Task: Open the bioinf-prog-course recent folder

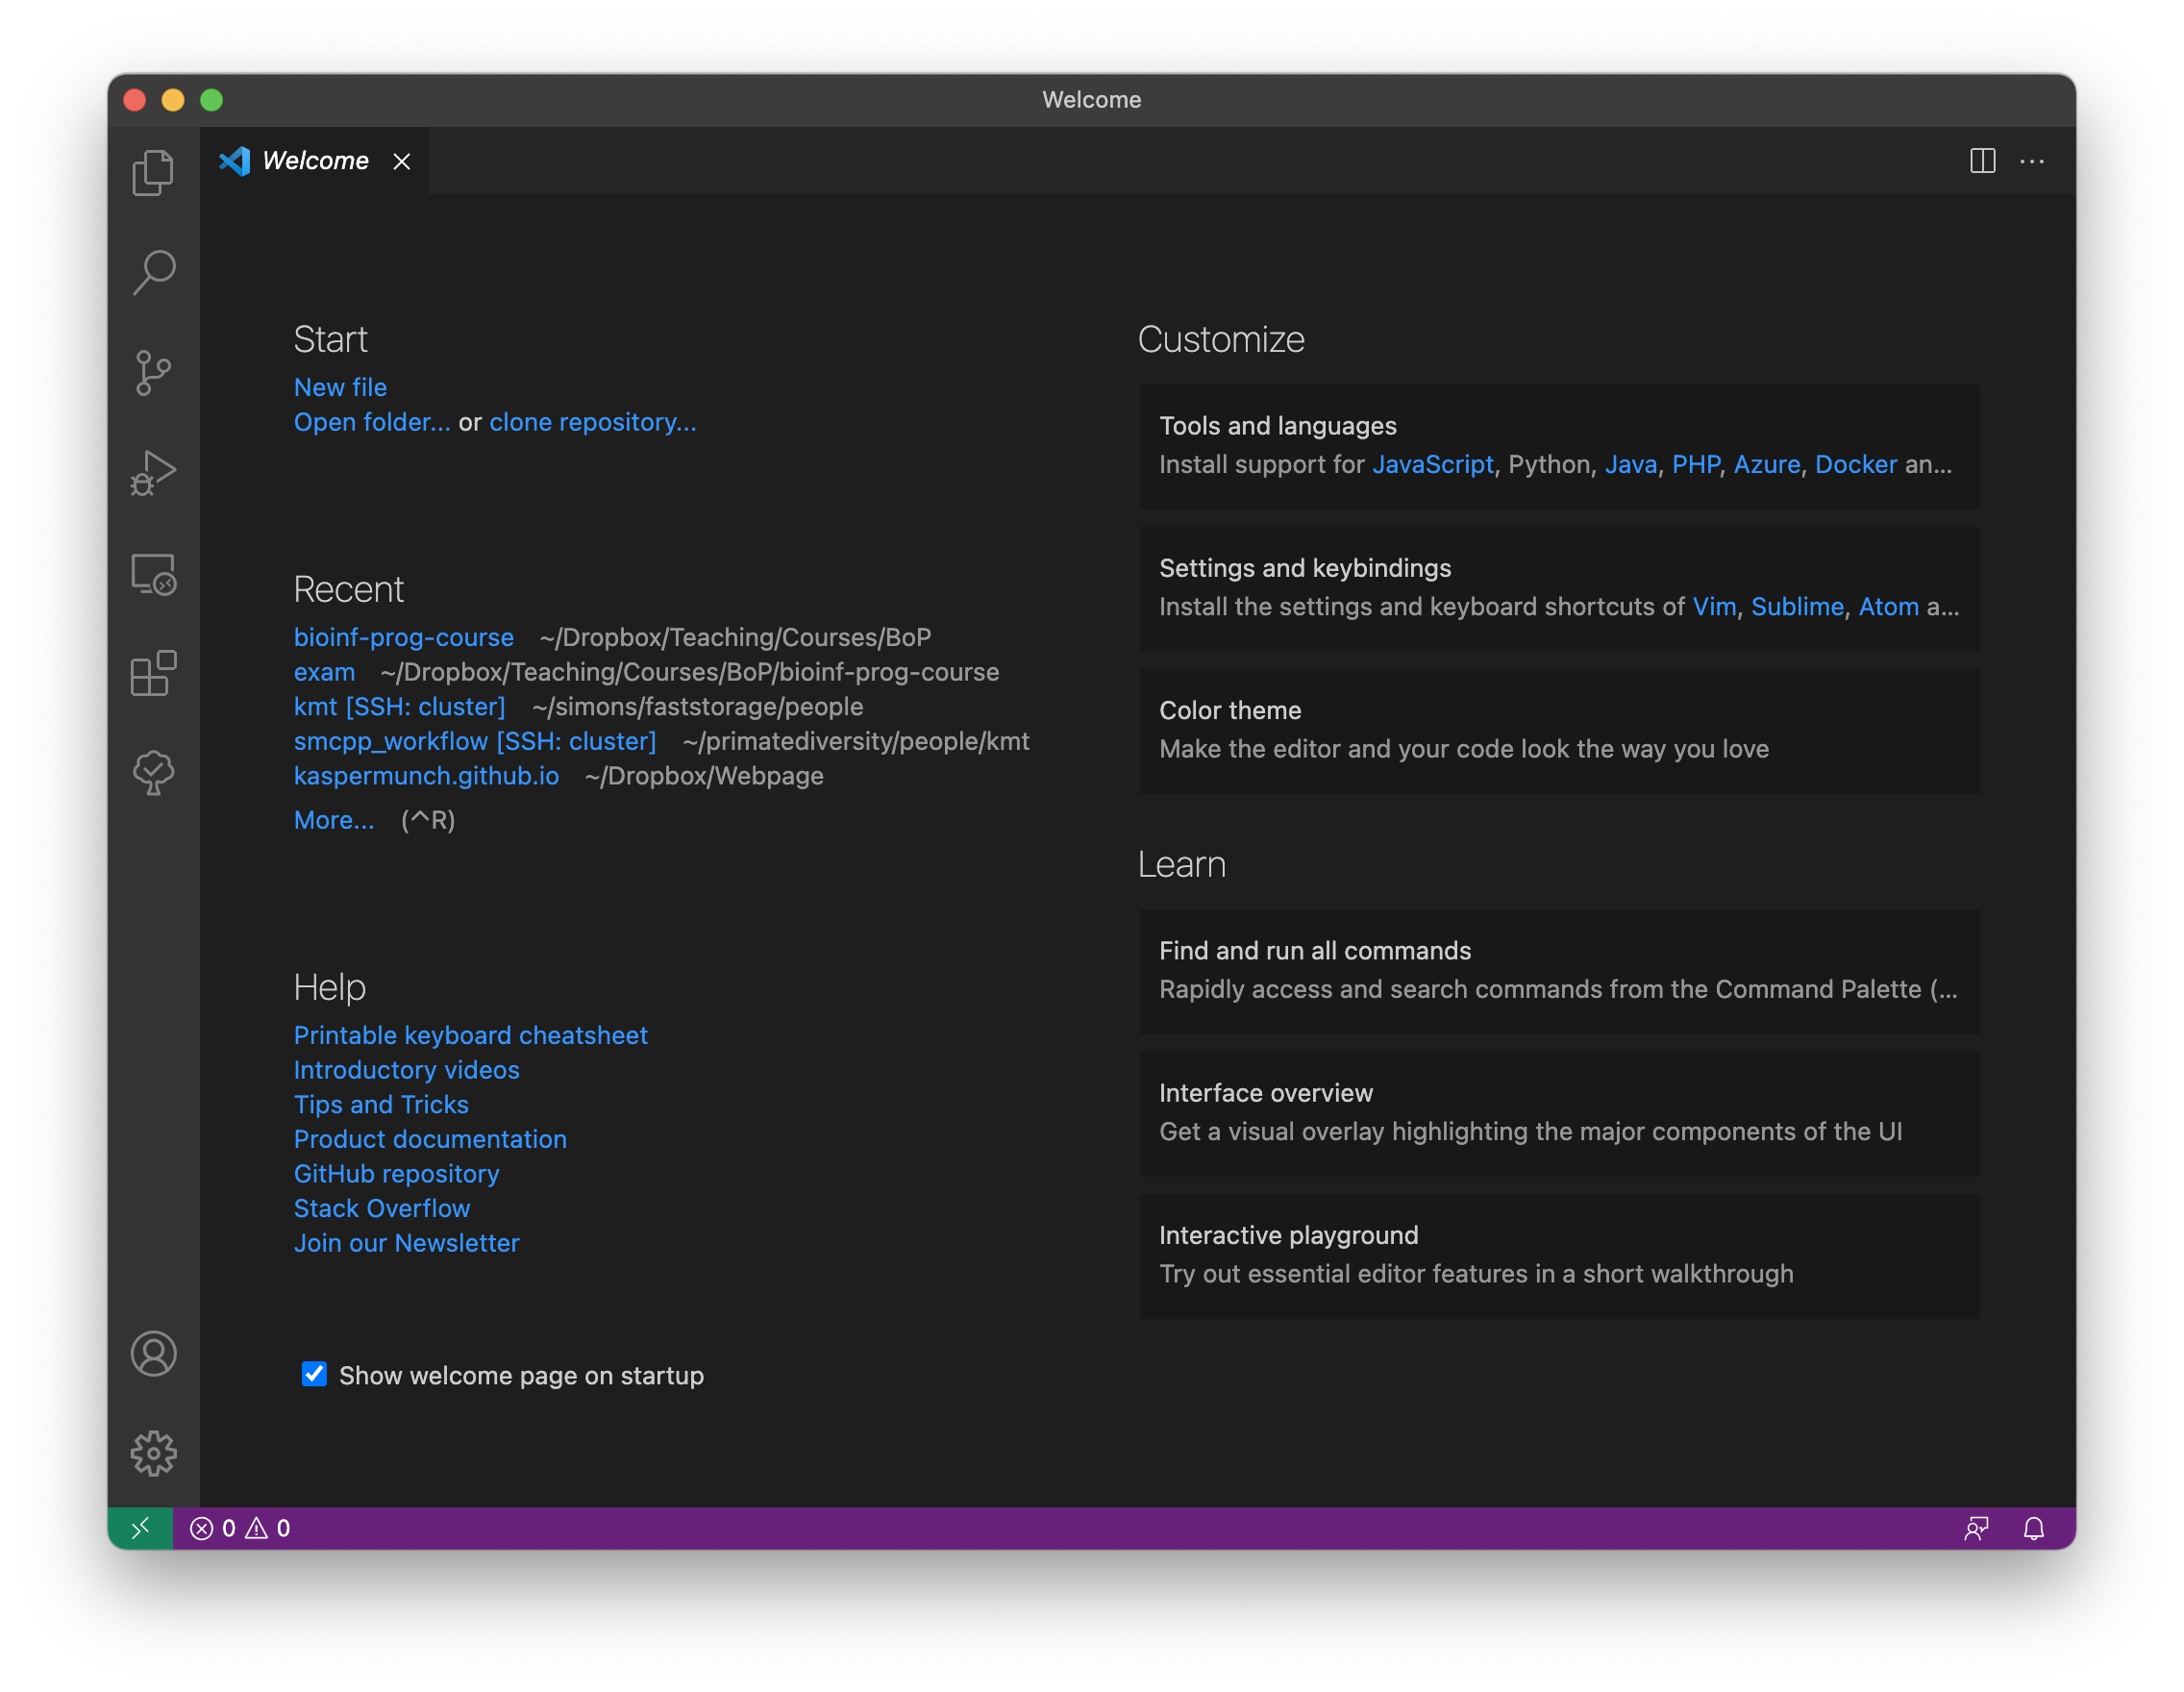Action: pyautogui.click(x=403, y=637)
